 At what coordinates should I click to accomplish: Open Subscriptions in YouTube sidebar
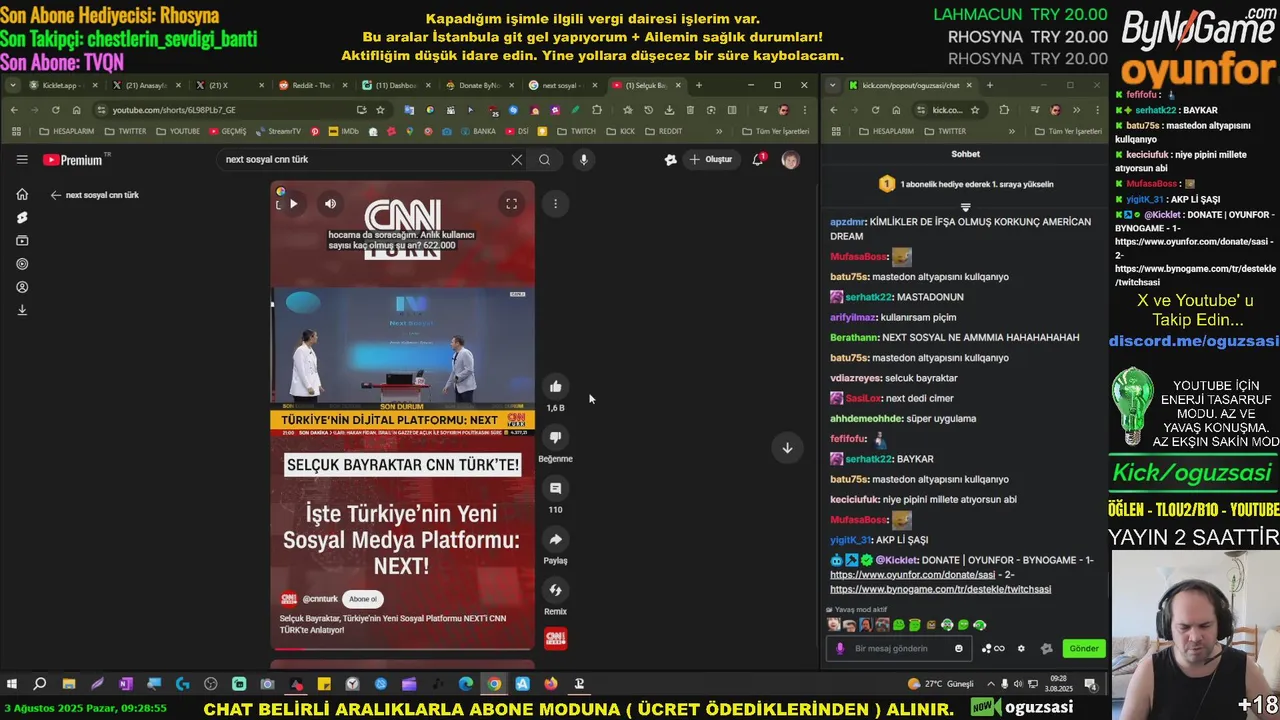click(x=22, y=240)
